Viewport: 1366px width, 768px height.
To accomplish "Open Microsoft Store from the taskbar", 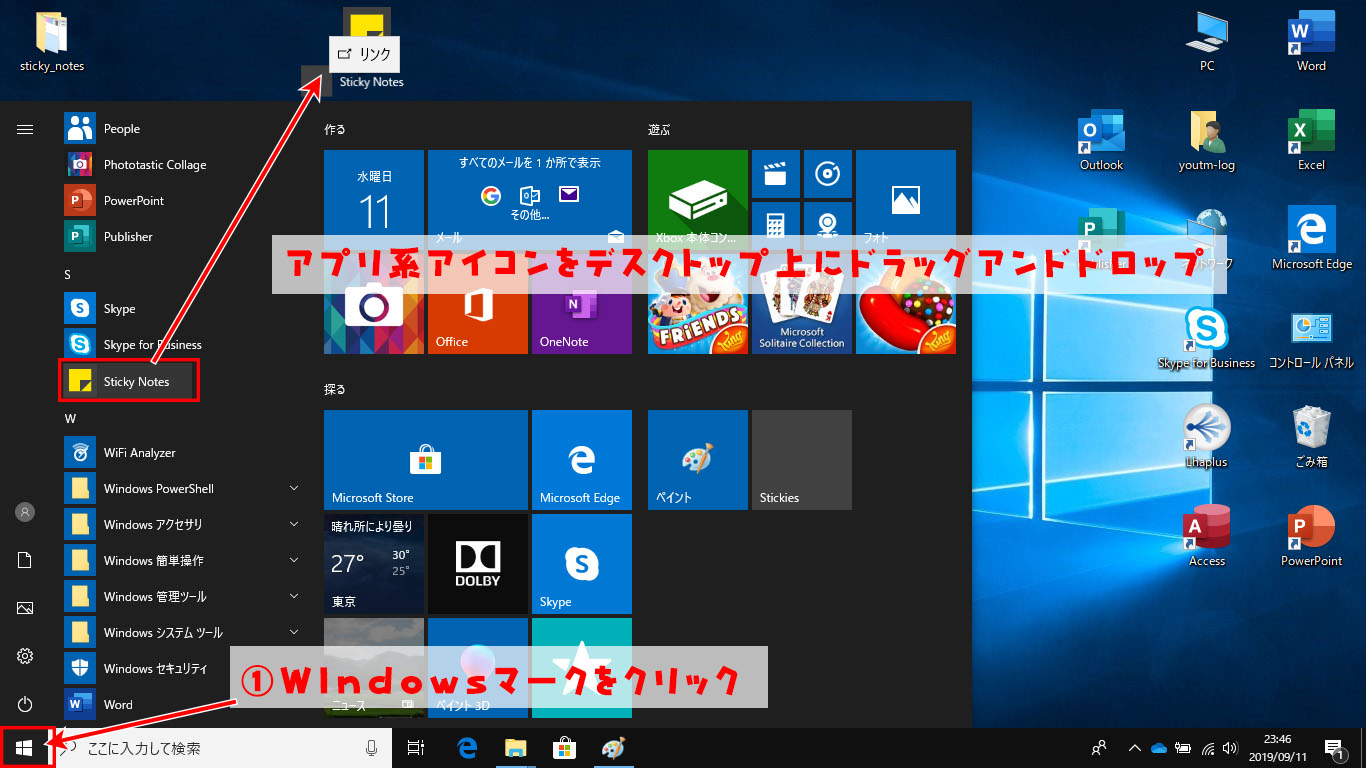I will coord(564,748).
